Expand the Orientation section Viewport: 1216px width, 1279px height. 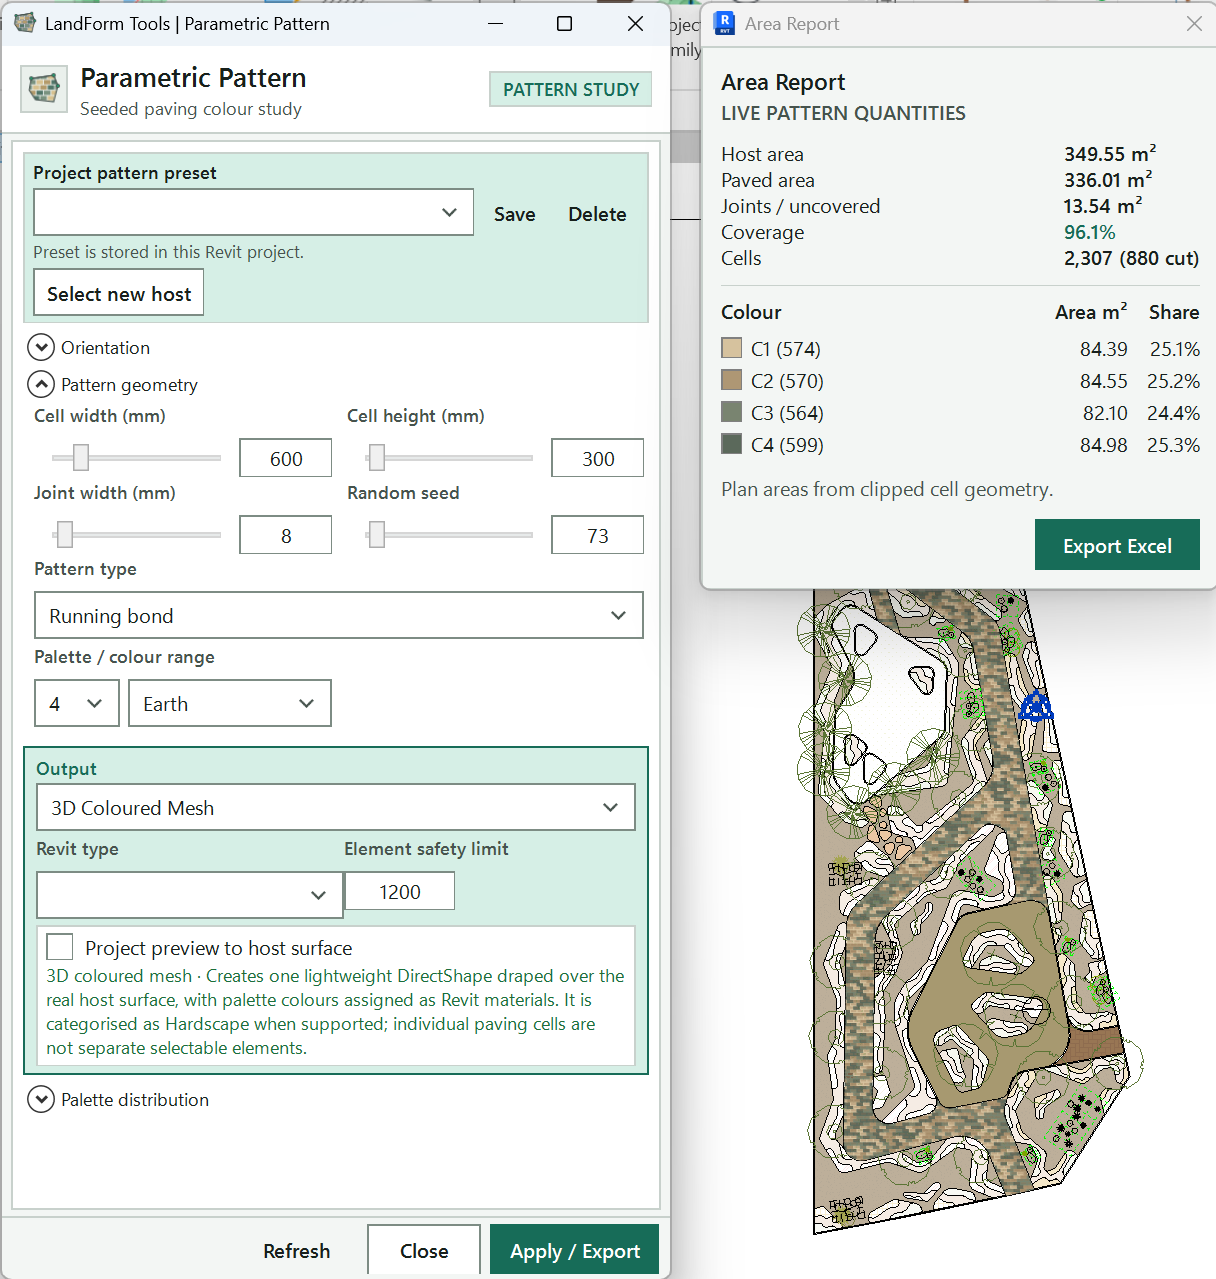[41, 347]
